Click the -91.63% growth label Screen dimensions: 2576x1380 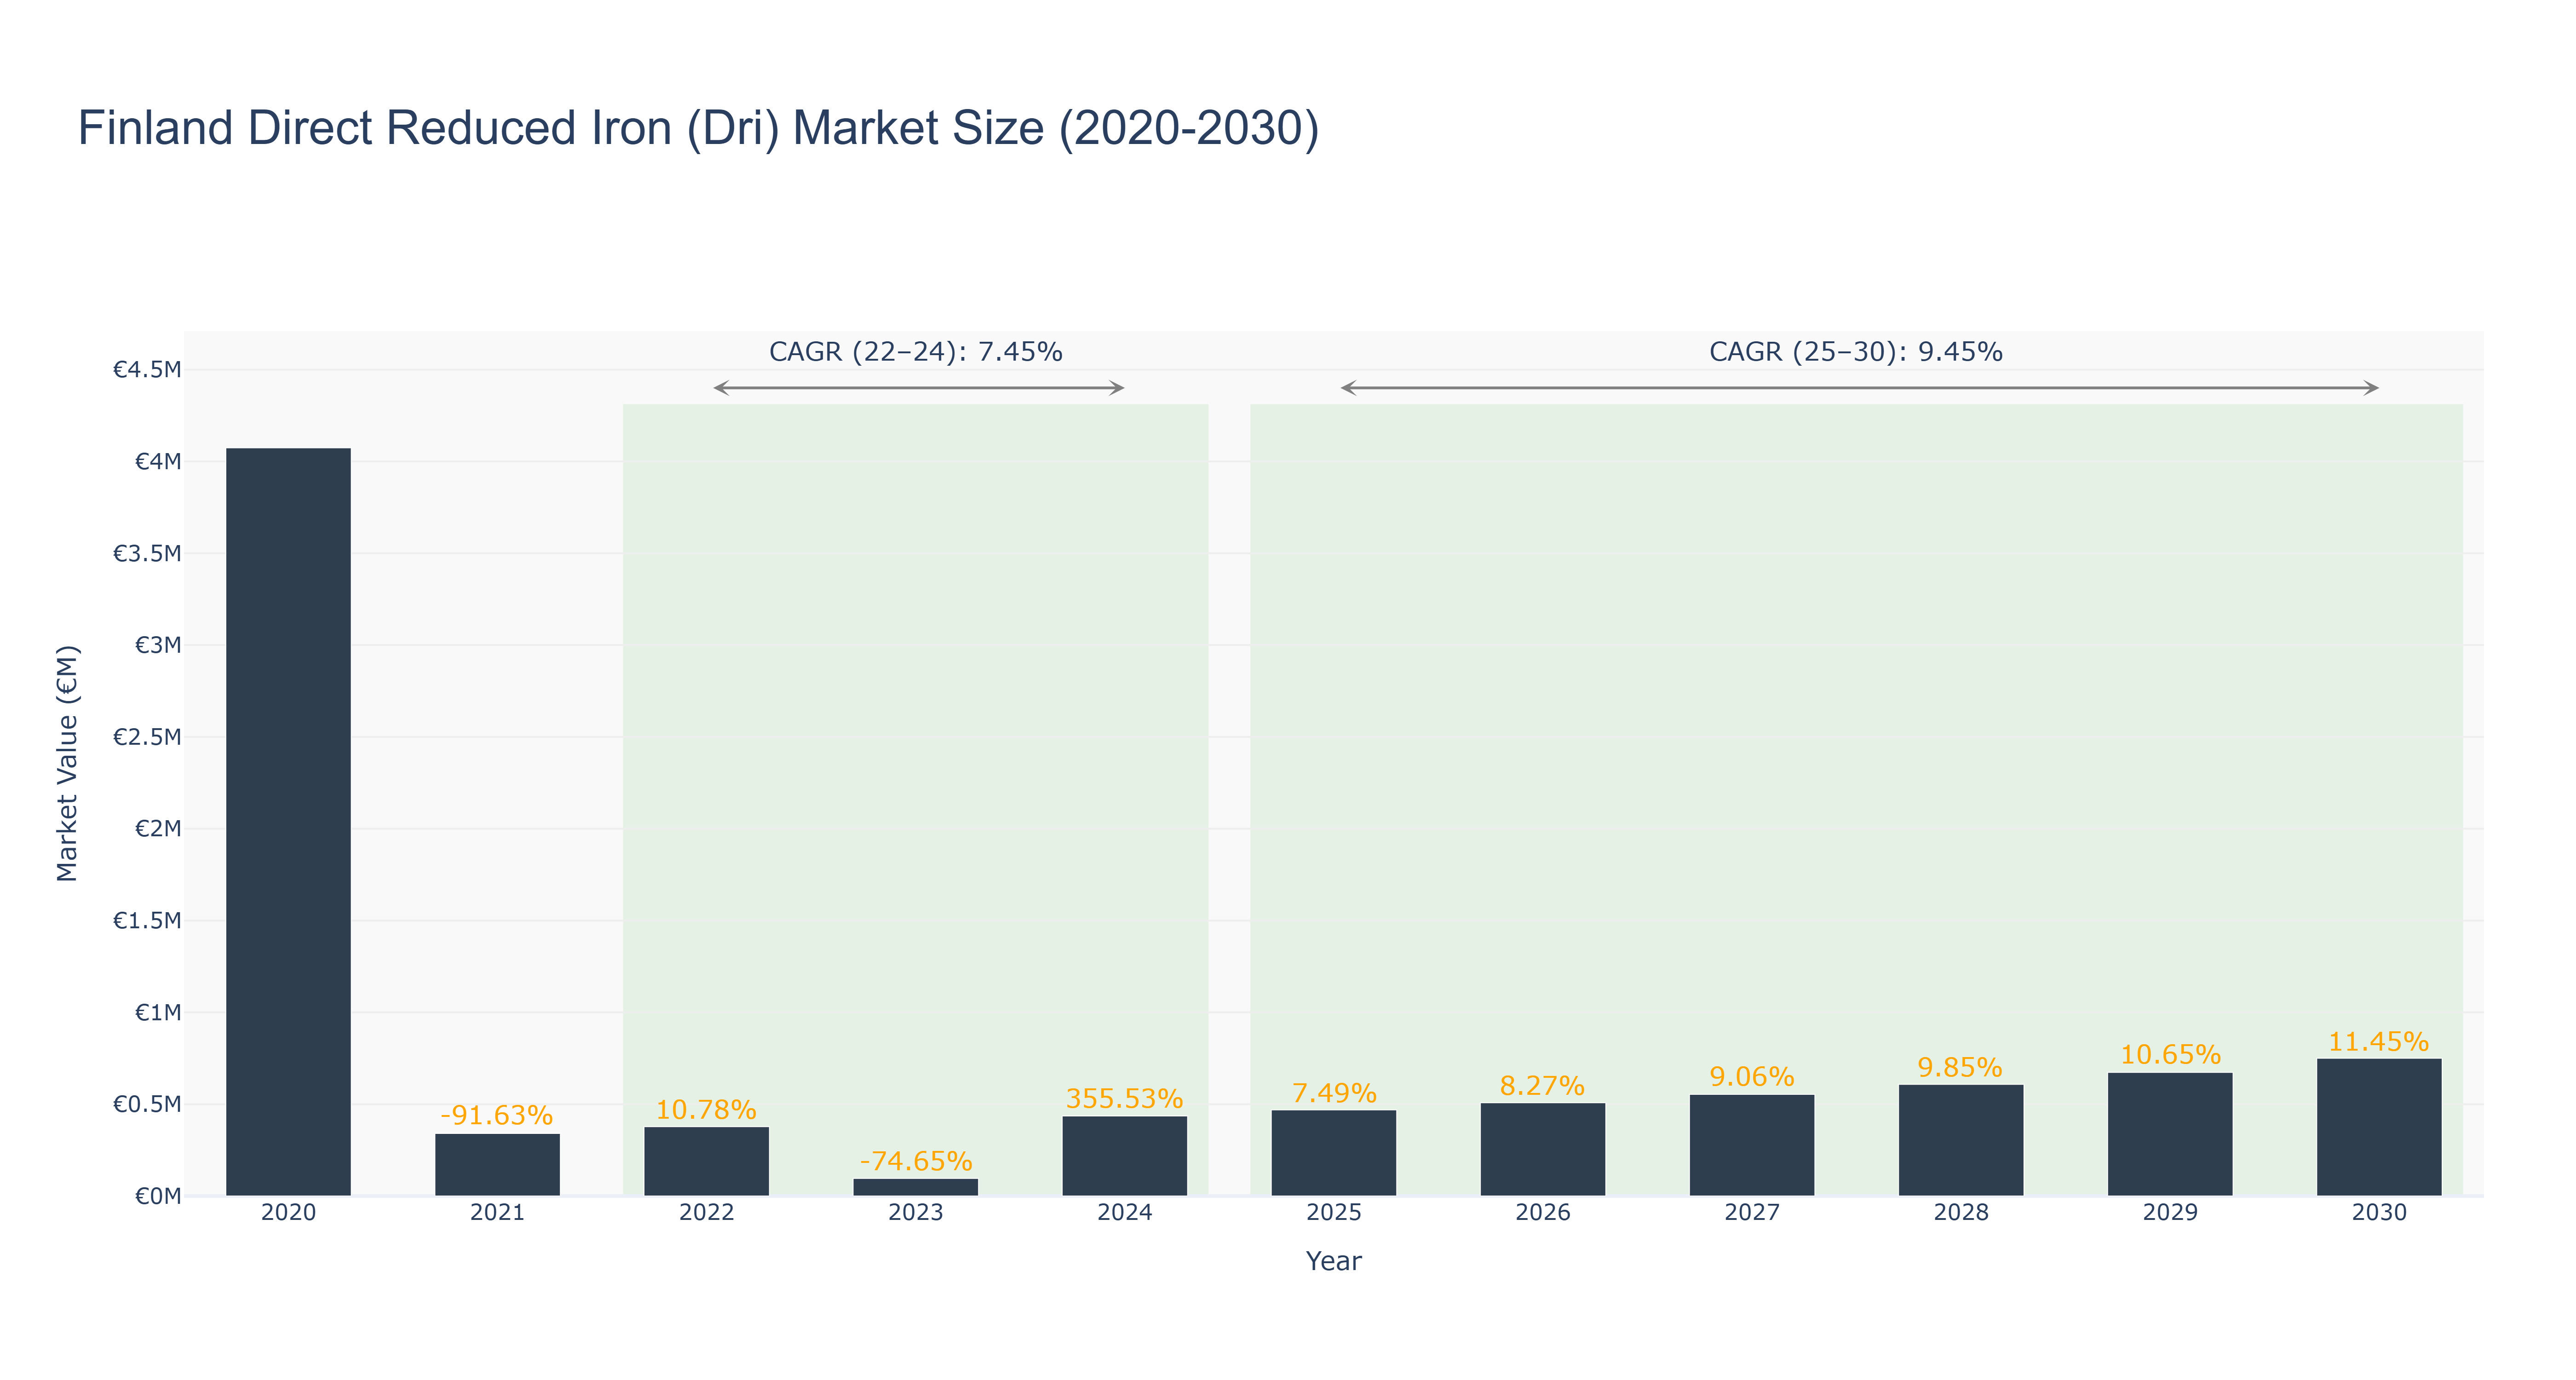pos(497,1115)
